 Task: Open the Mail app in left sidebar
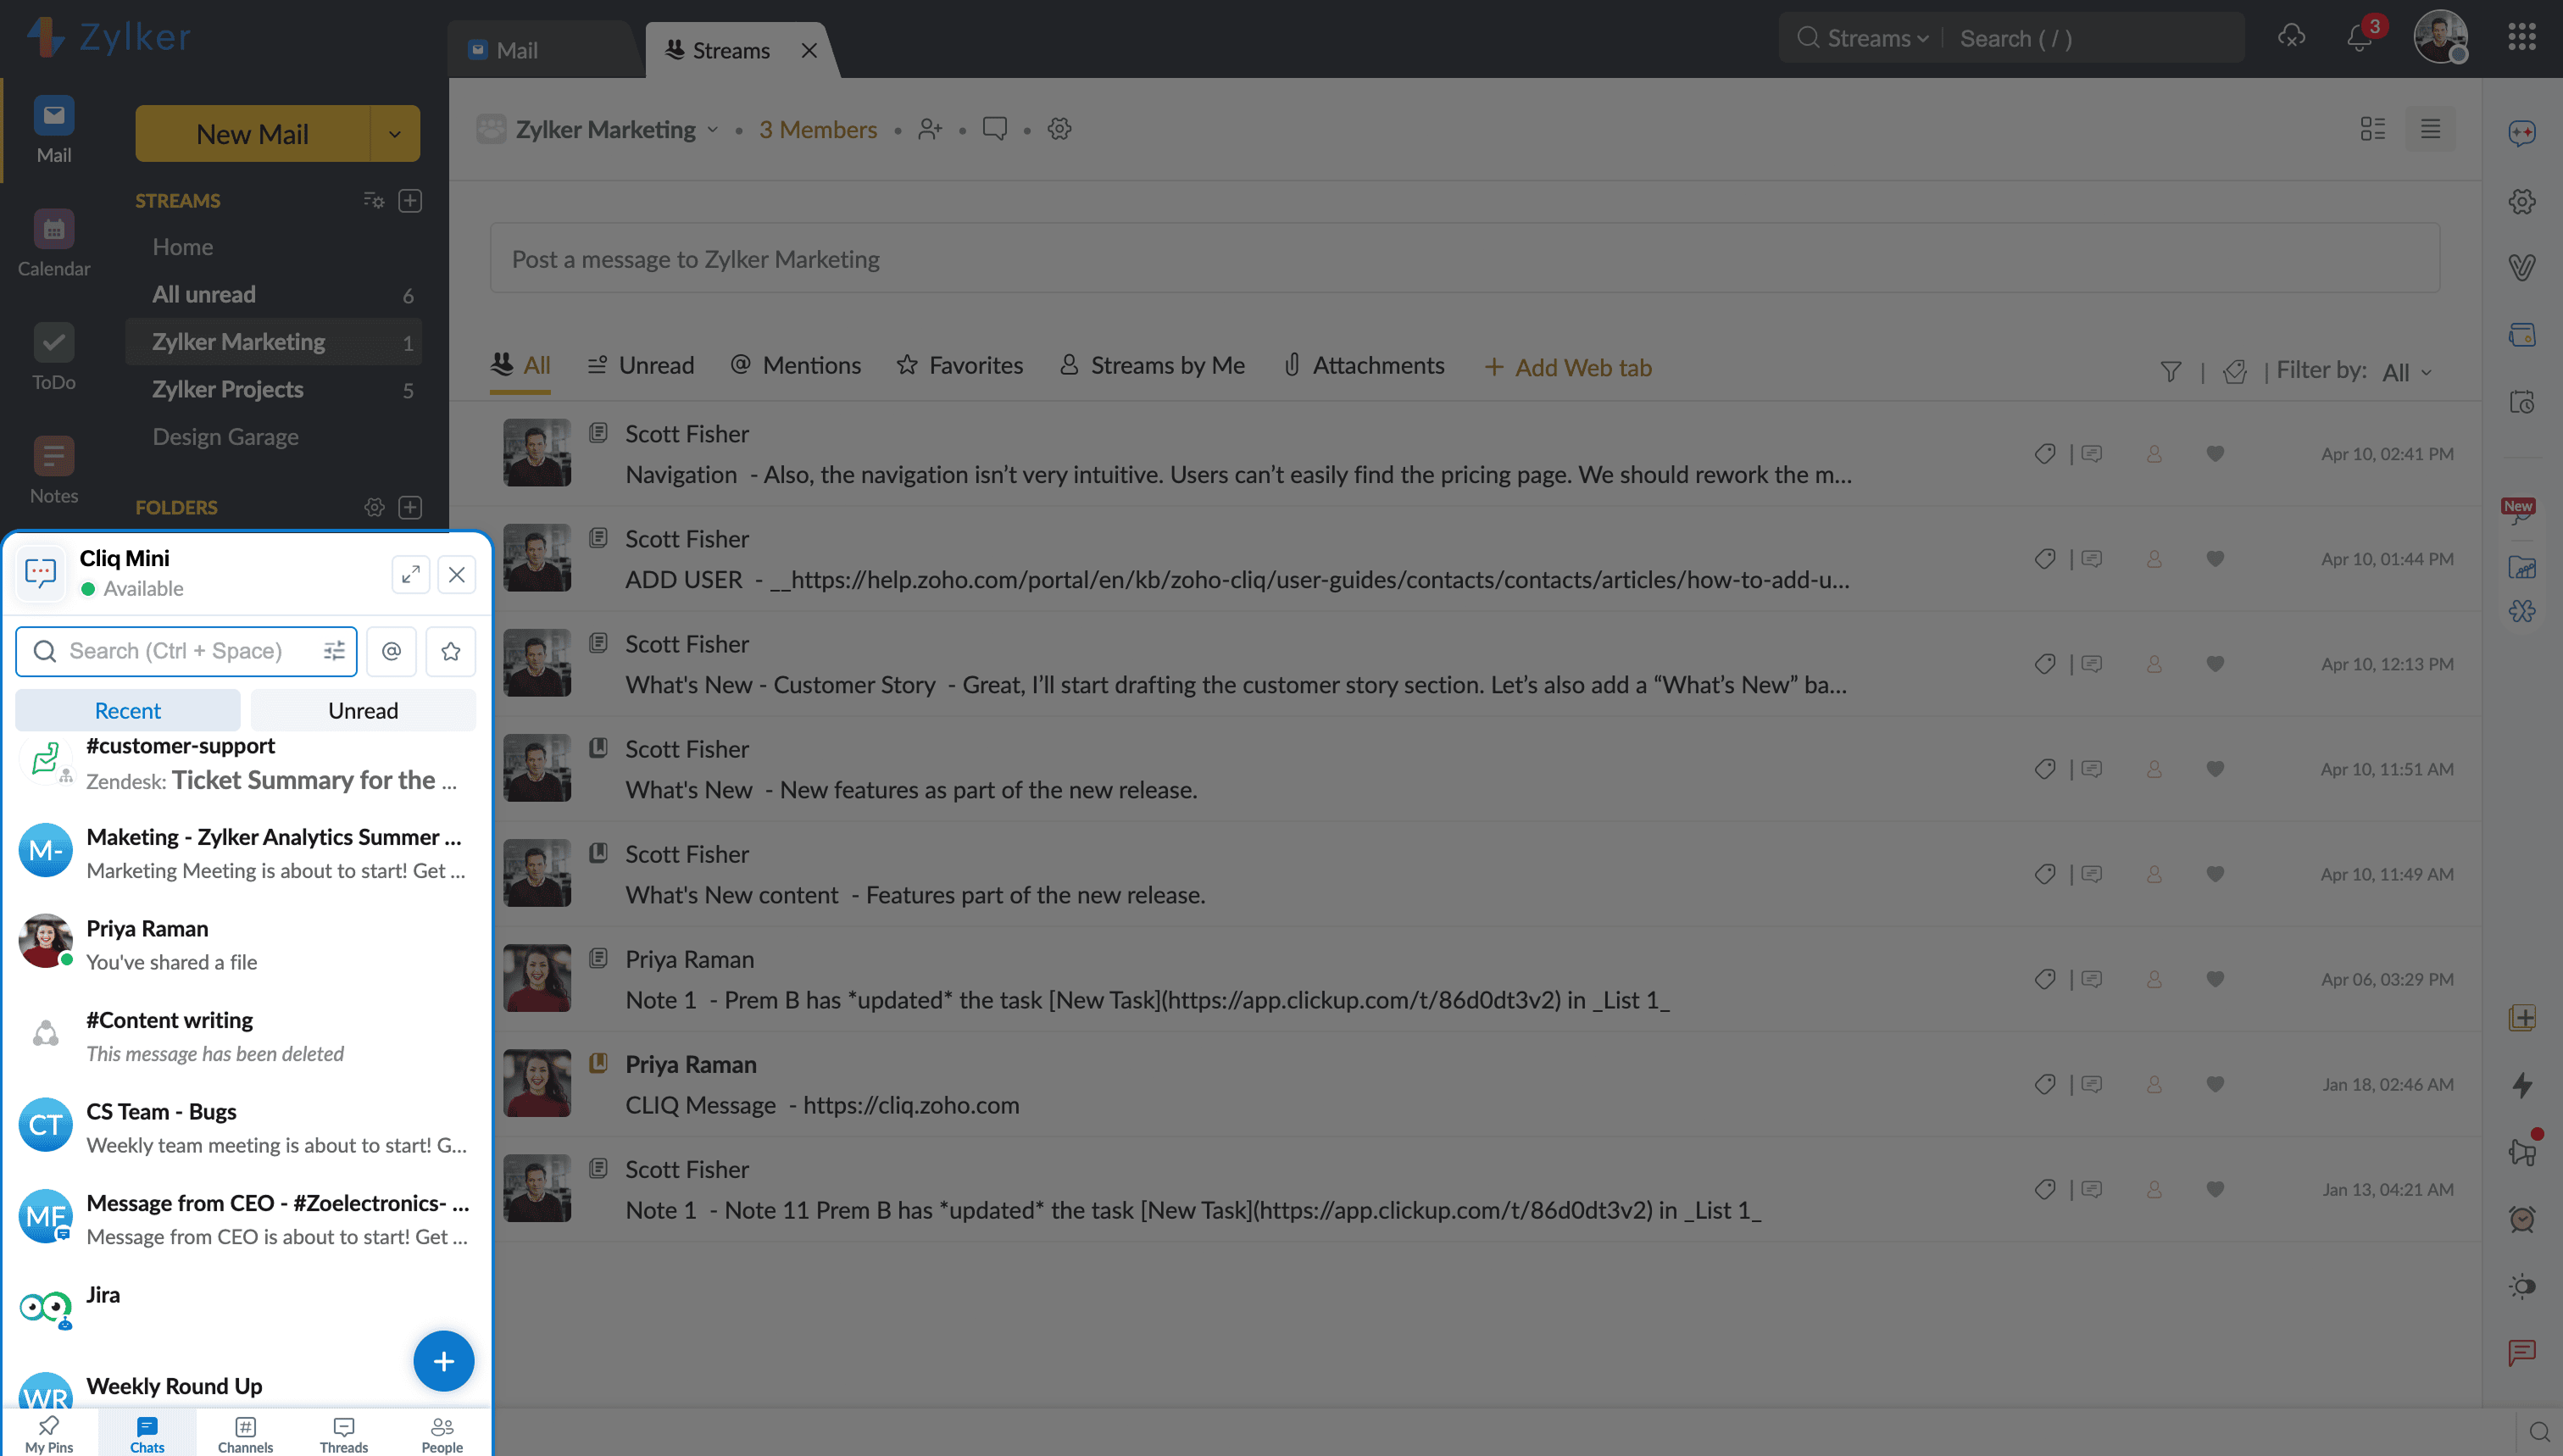click(x=54, y=129)
